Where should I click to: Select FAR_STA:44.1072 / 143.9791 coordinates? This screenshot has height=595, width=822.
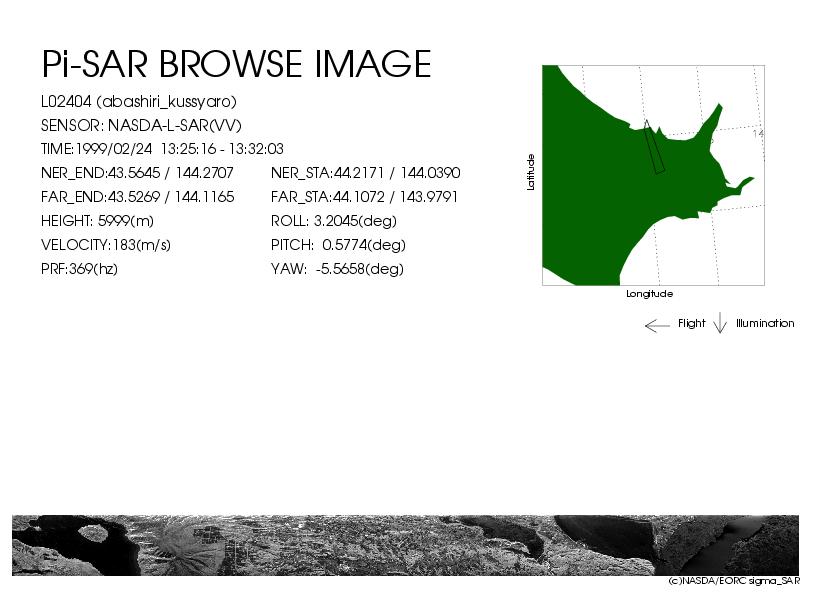click(364, 197)
